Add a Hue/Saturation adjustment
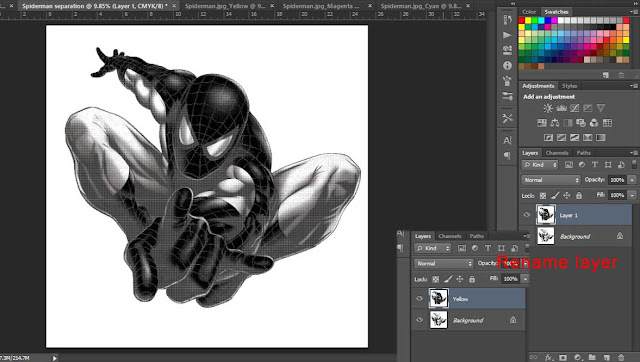Viewport: 640px width, 362px height. 542,123
